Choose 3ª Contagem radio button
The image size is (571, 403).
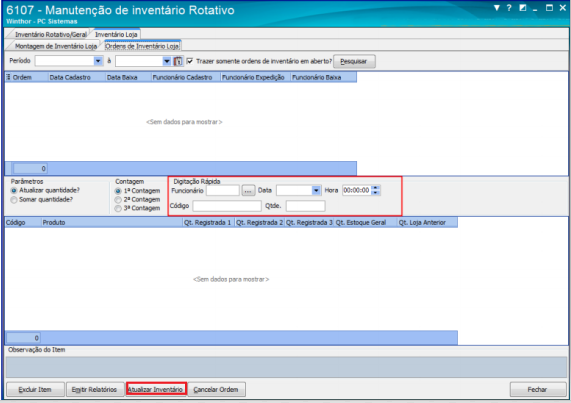point(118,209)
